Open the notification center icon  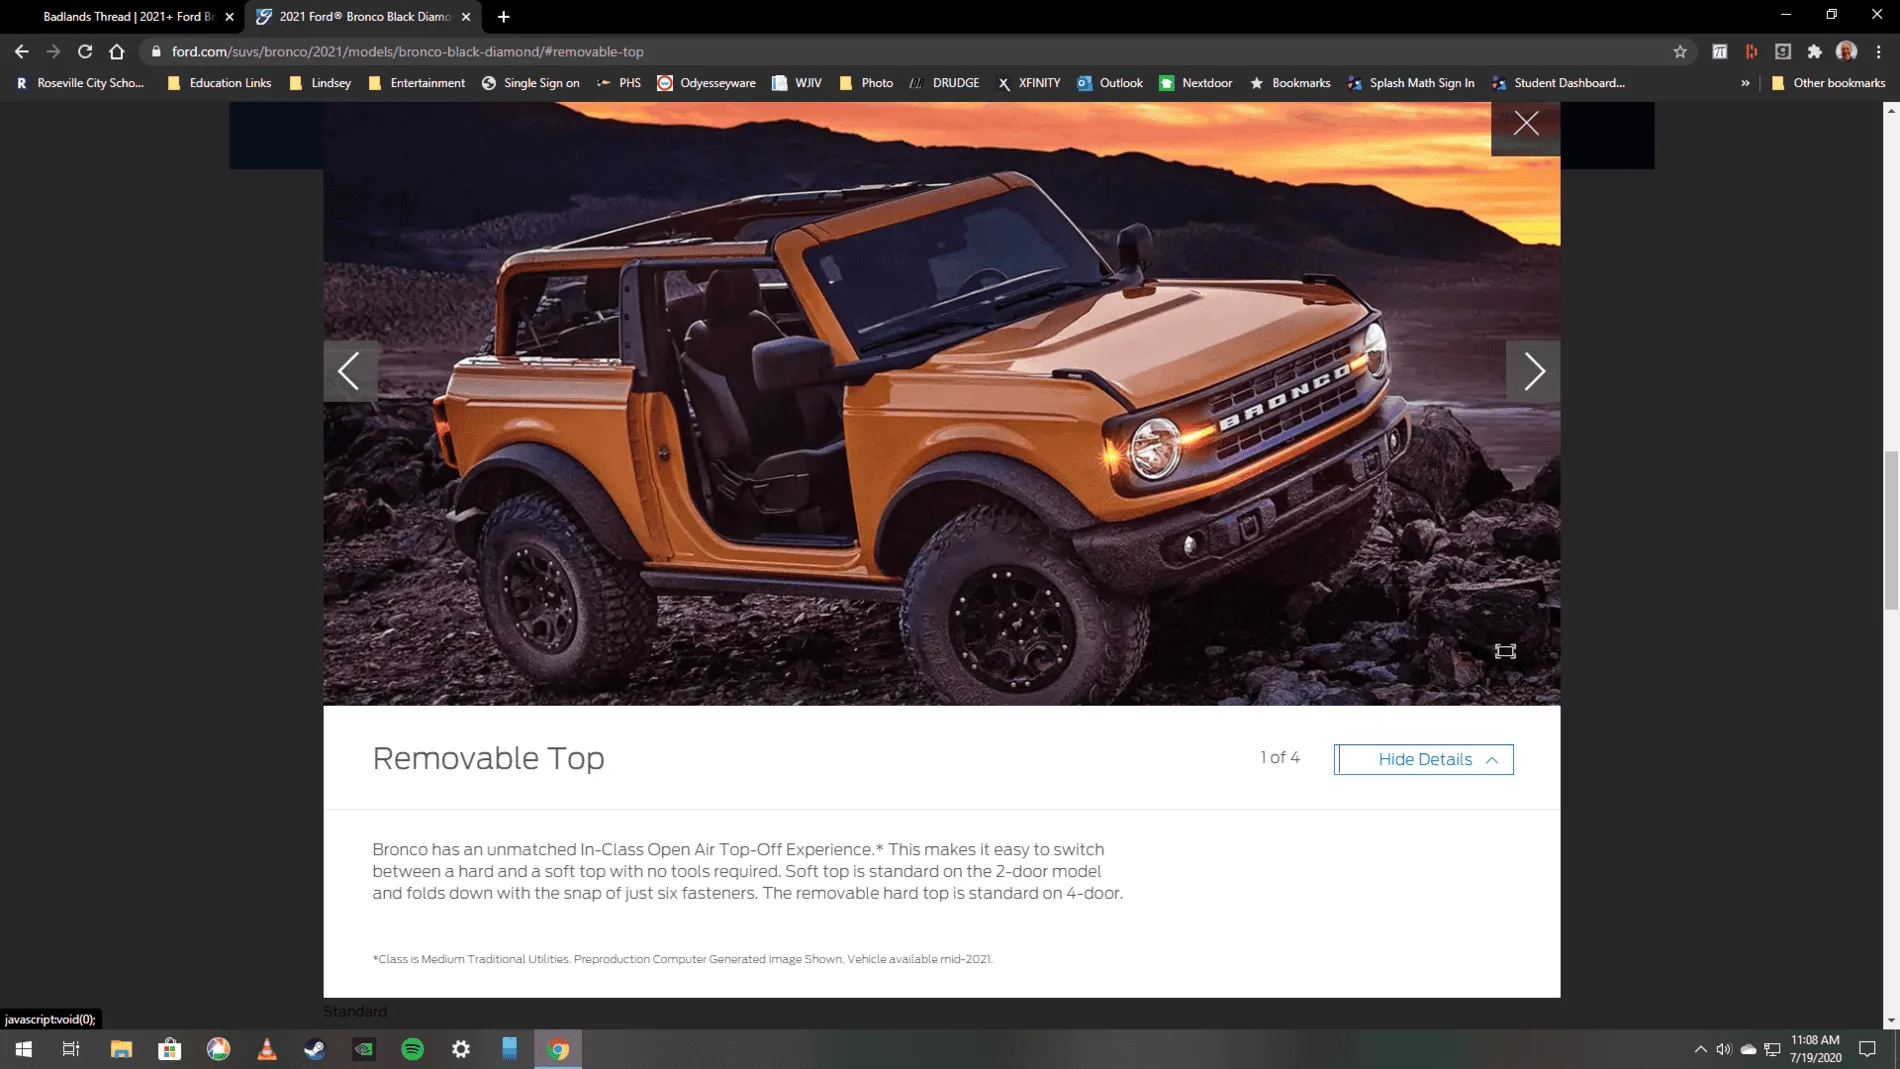(1867, 1049)
